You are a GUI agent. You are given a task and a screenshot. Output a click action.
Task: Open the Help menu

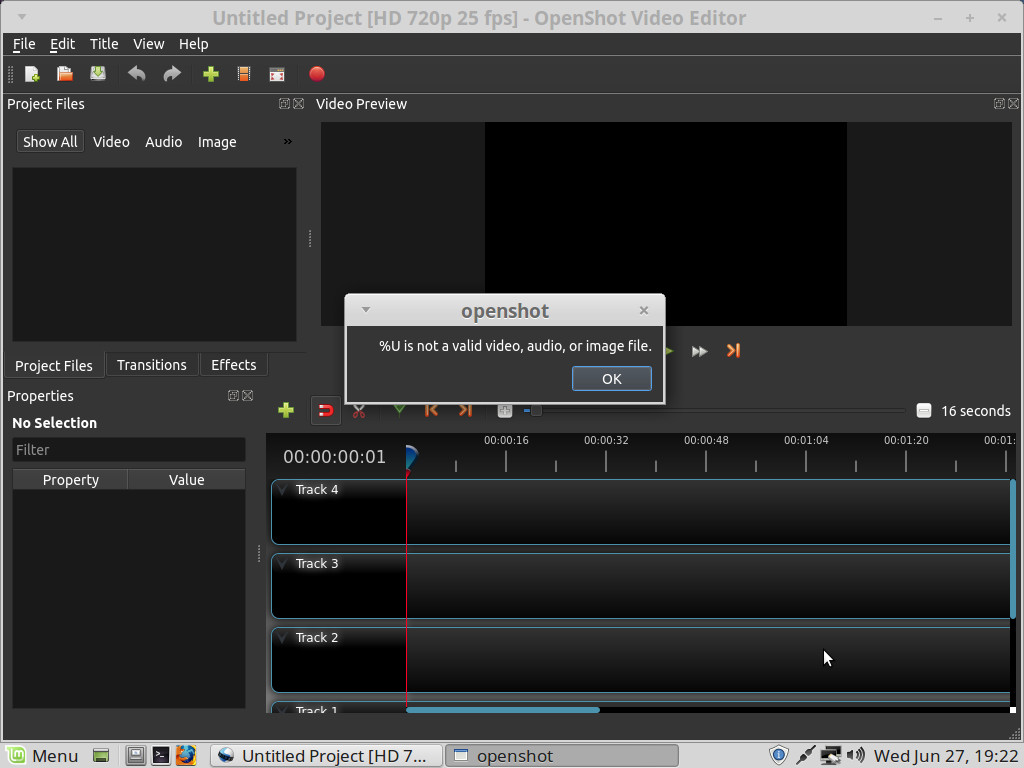point(193,44)
